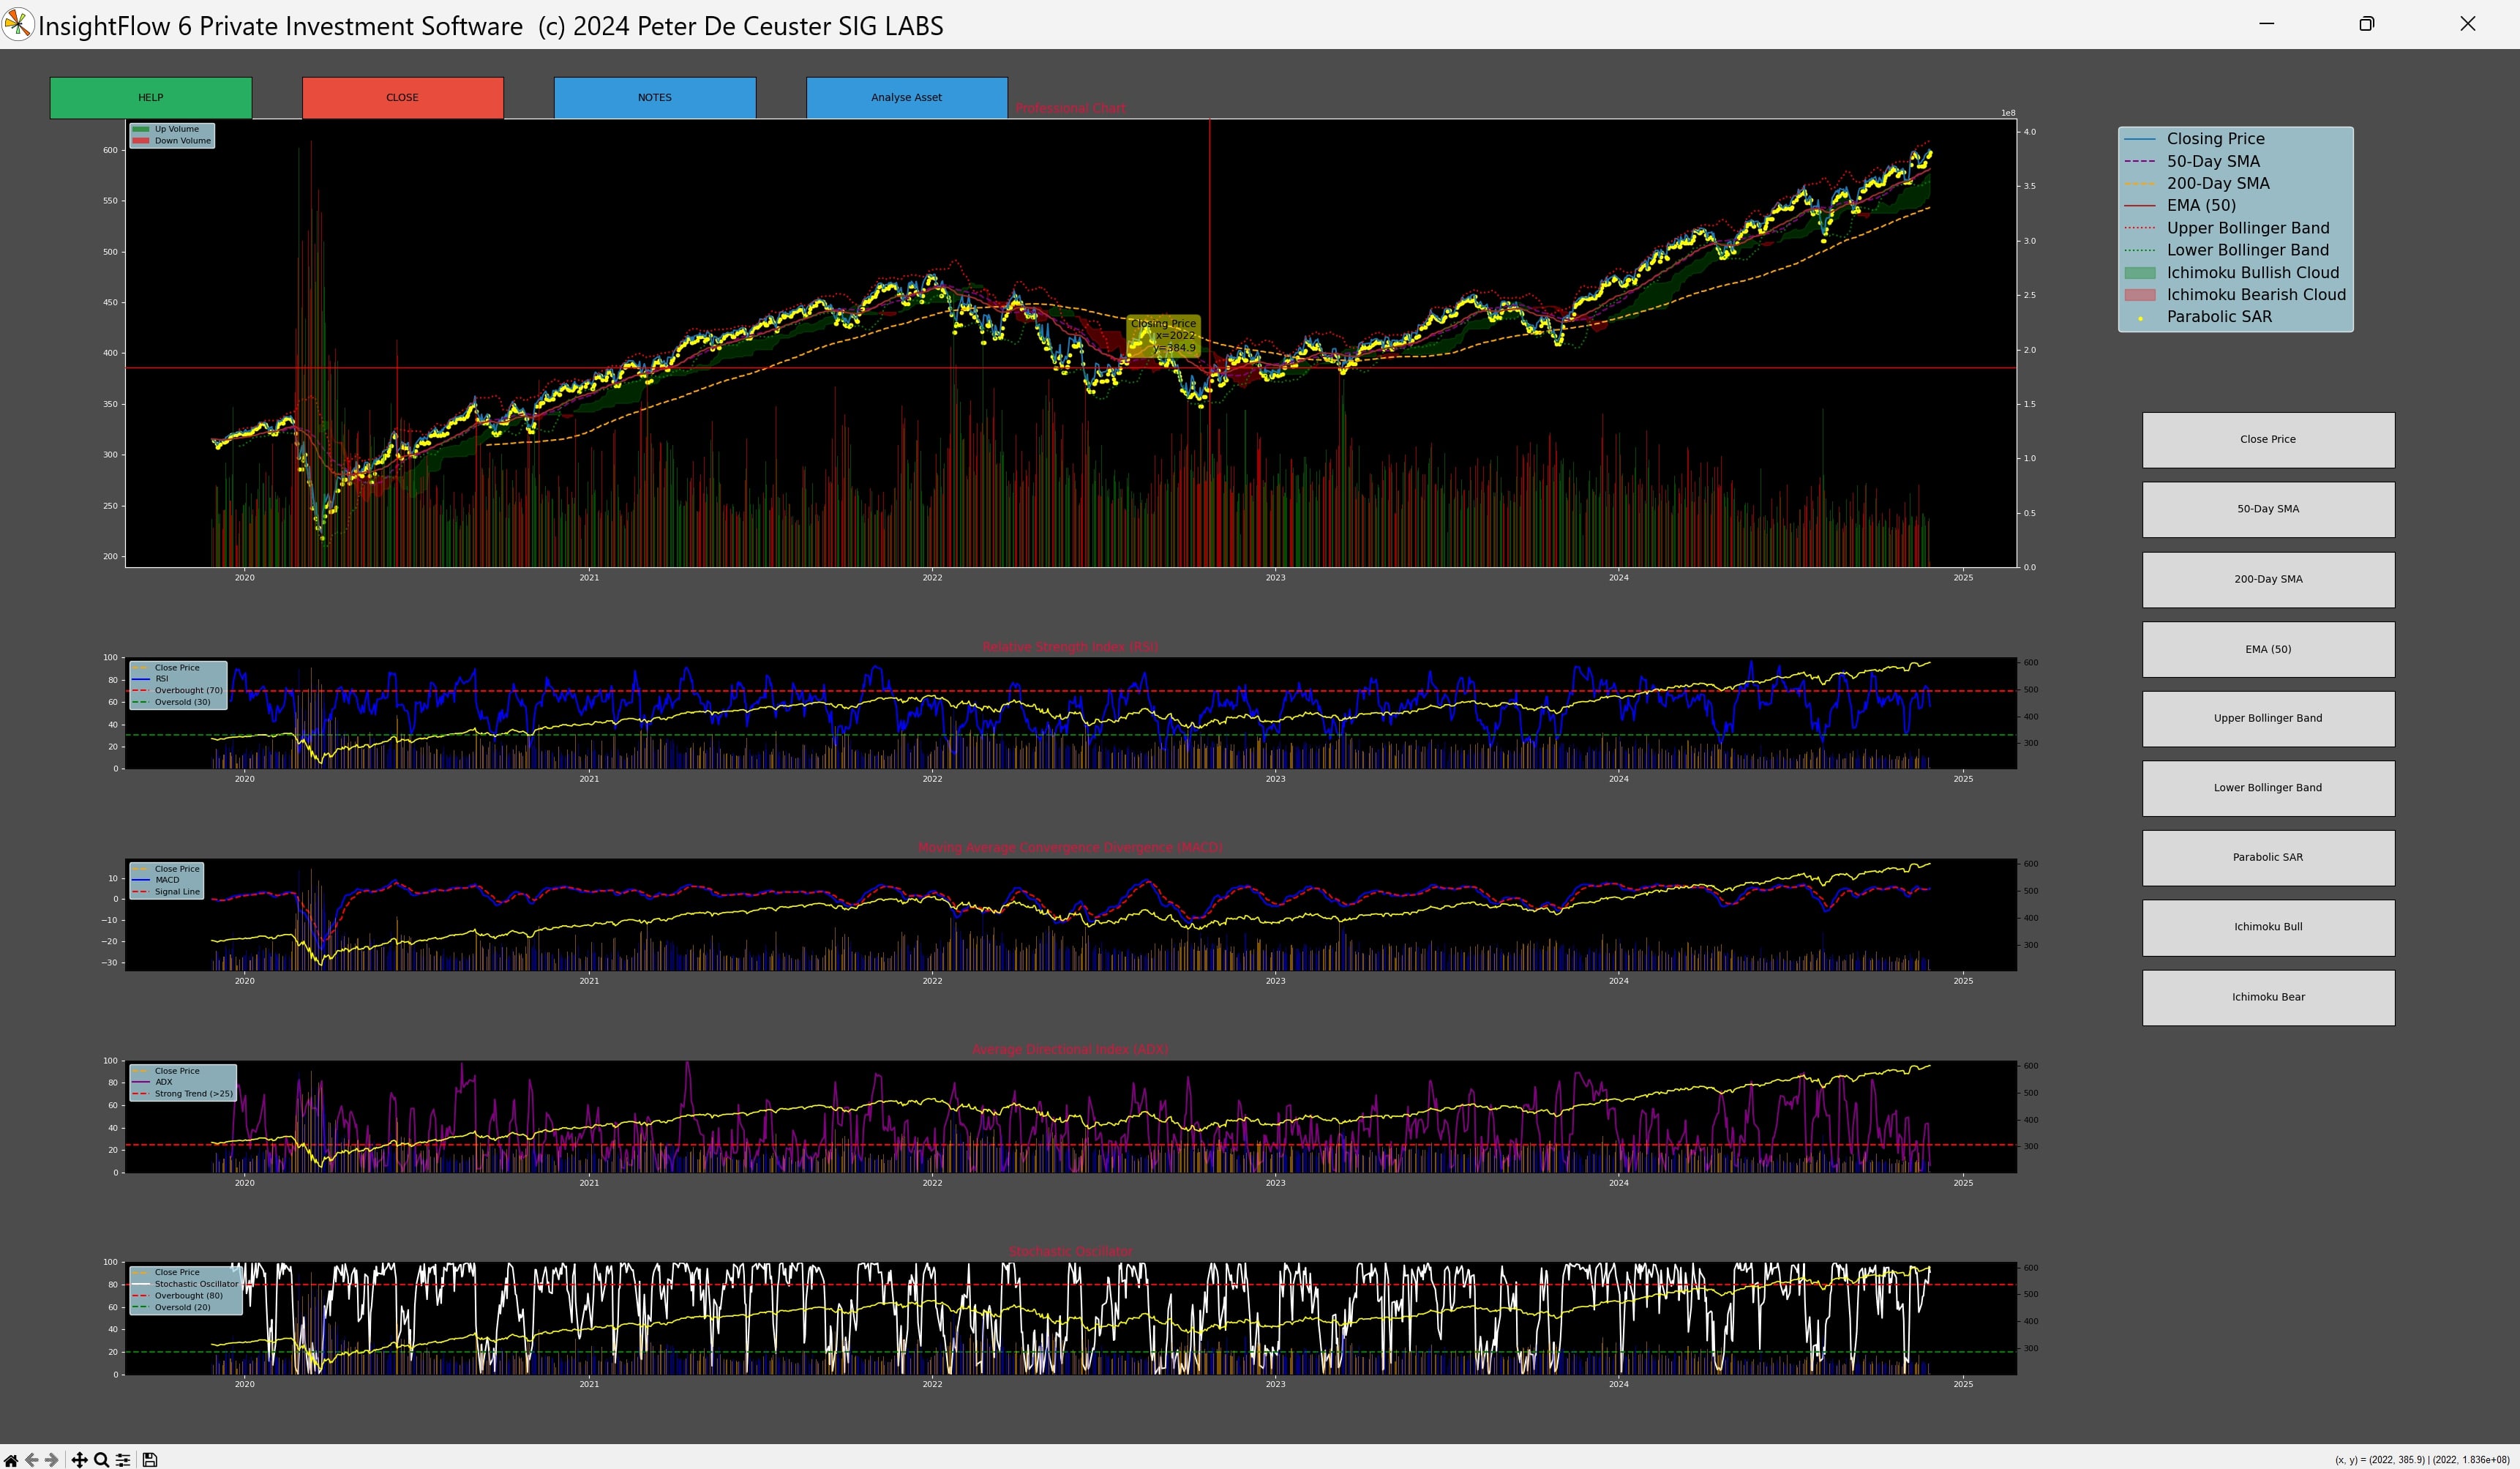Save the figure with floppy icon
Screen dimensions: 2520x1469
tap(150, 1460)
